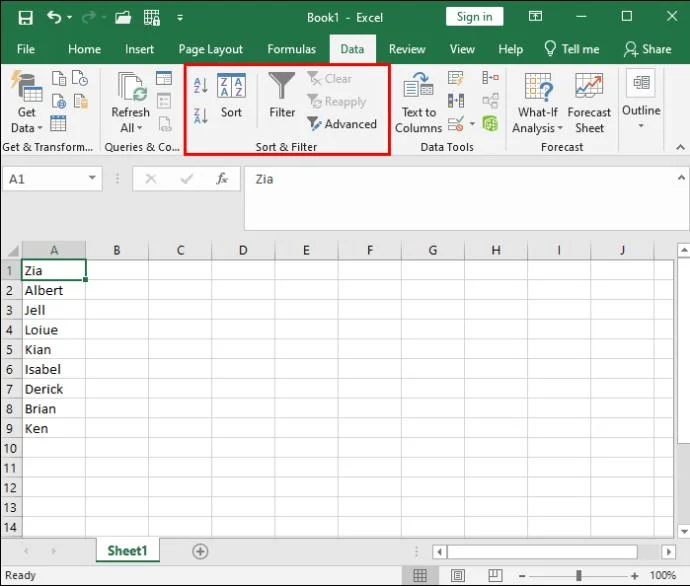Open Customize Quick Access Toolbar dropdown
690x586 pixels.
(x=180, y=18)
